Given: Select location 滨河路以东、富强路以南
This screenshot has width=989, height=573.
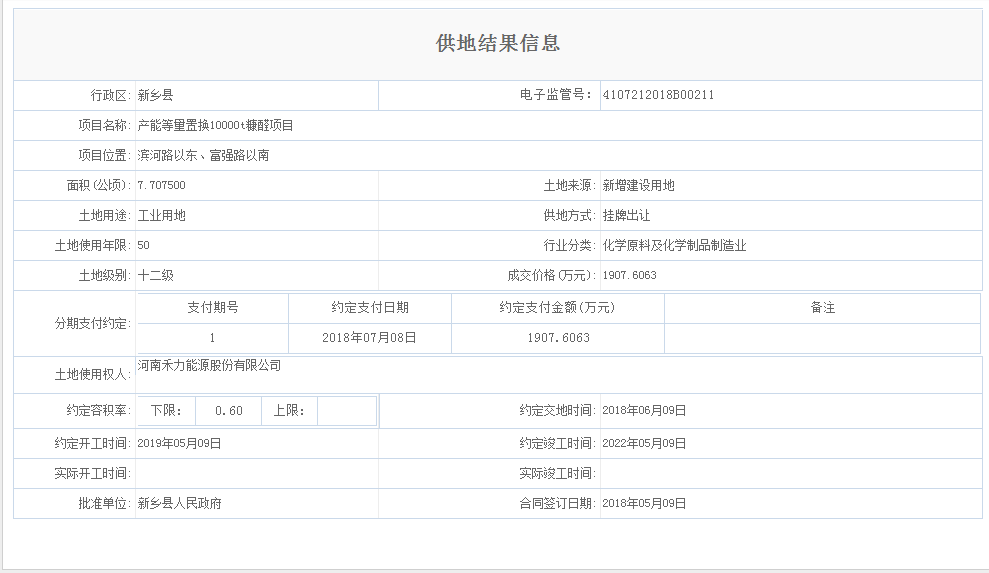Looking at the screenshot, I should click(x=203, y=155).
